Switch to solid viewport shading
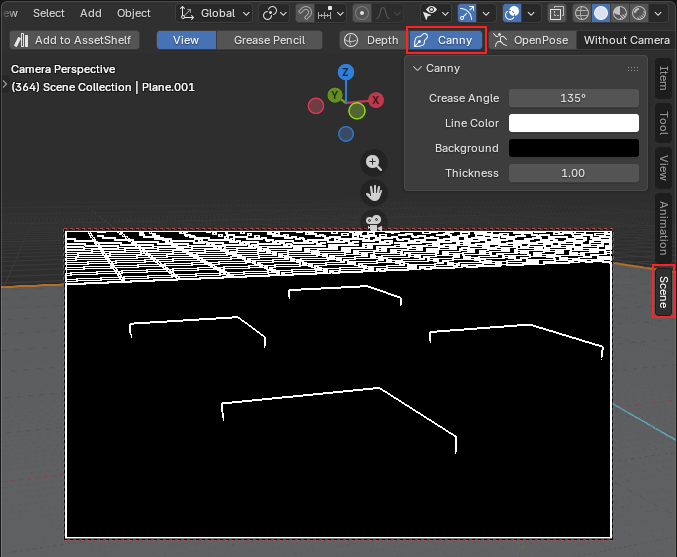Image resolution: width=677 pixels, height=557 pixels. pyautogui.click(x=601, y=13)
